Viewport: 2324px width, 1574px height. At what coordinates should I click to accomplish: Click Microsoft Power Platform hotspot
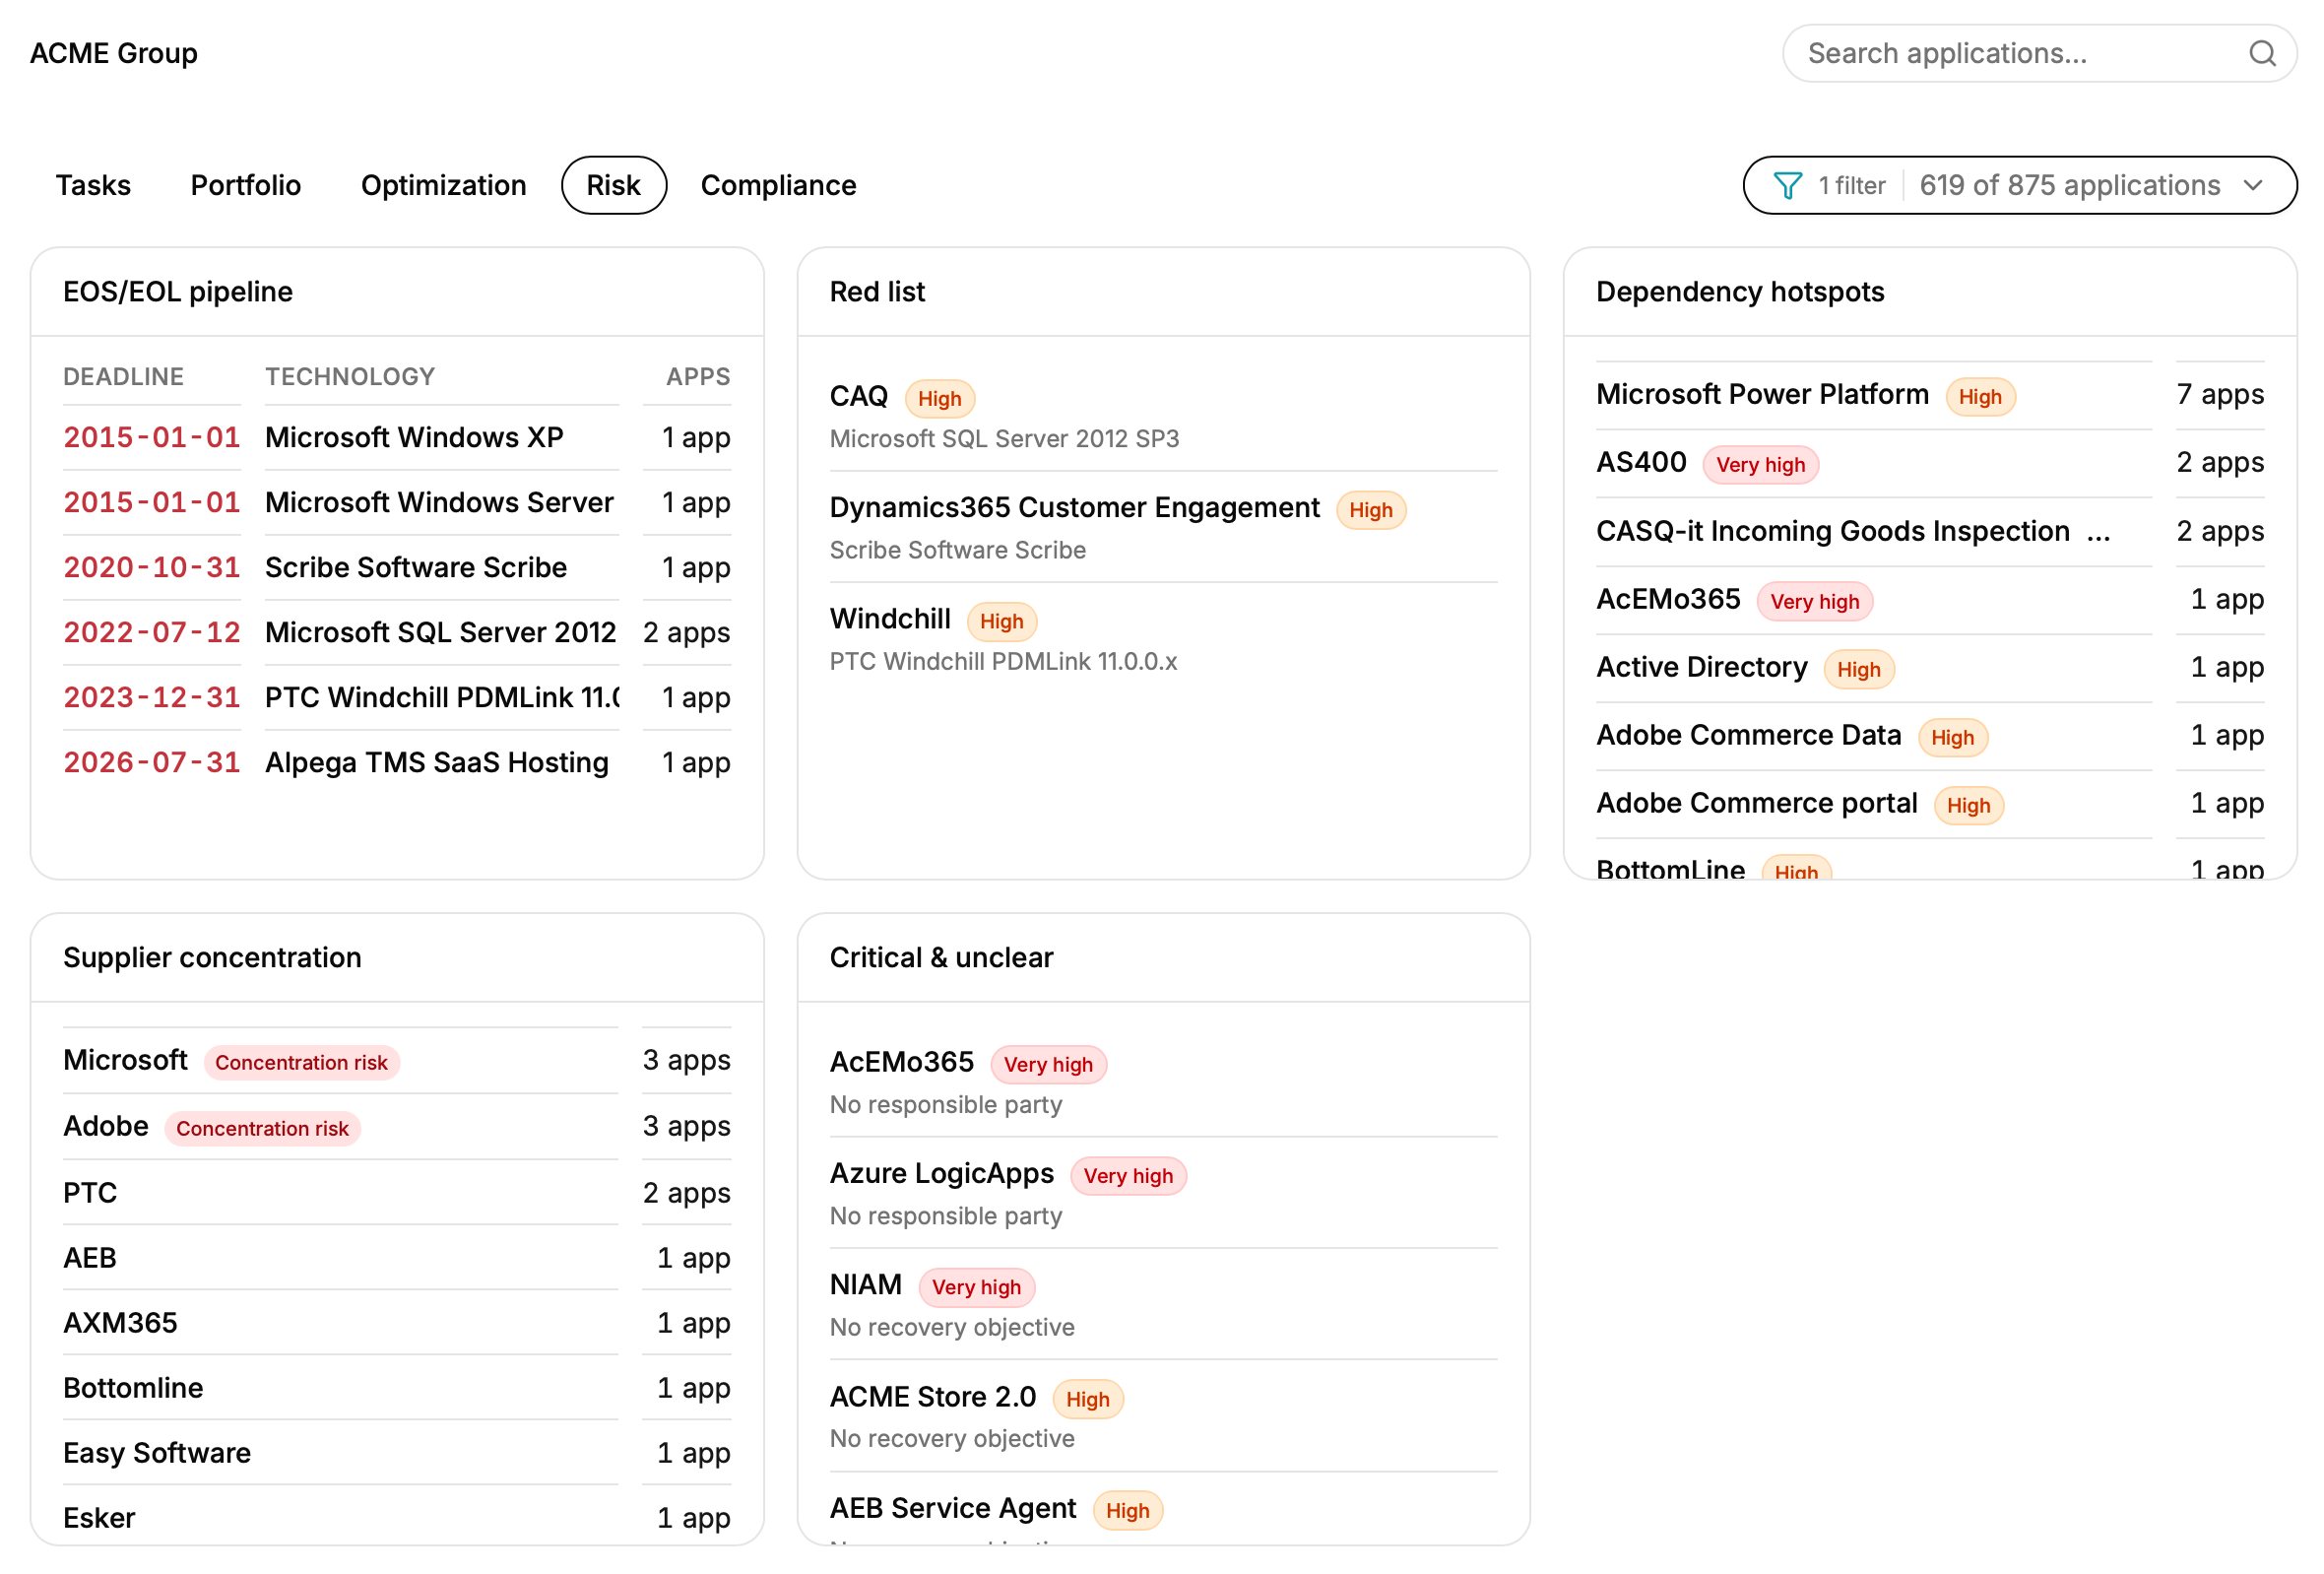pos(1930,395)
